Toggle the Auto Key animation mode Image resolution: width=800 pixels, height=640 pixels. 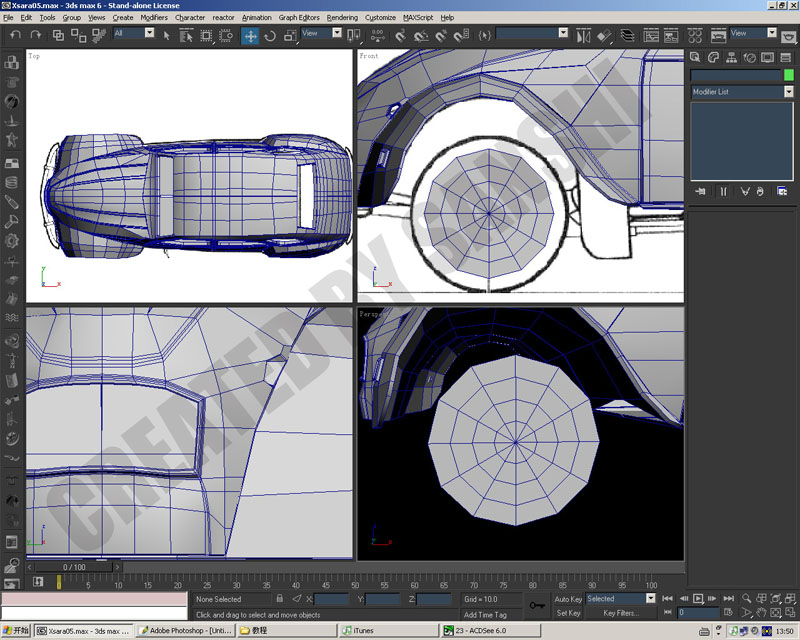point(568,599)
